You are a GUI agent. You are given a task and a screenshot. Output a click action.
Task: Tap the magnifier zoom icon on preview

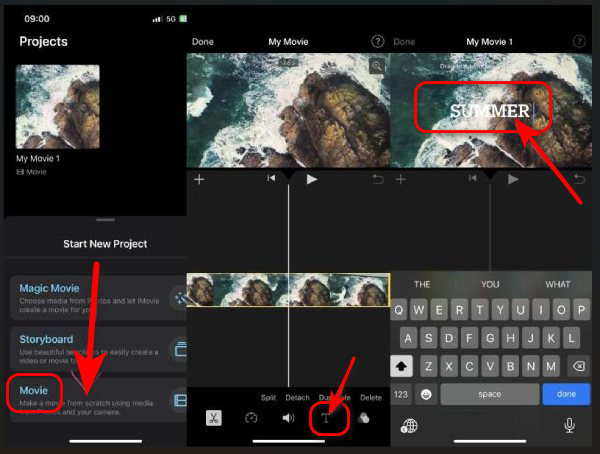point(377,66)
